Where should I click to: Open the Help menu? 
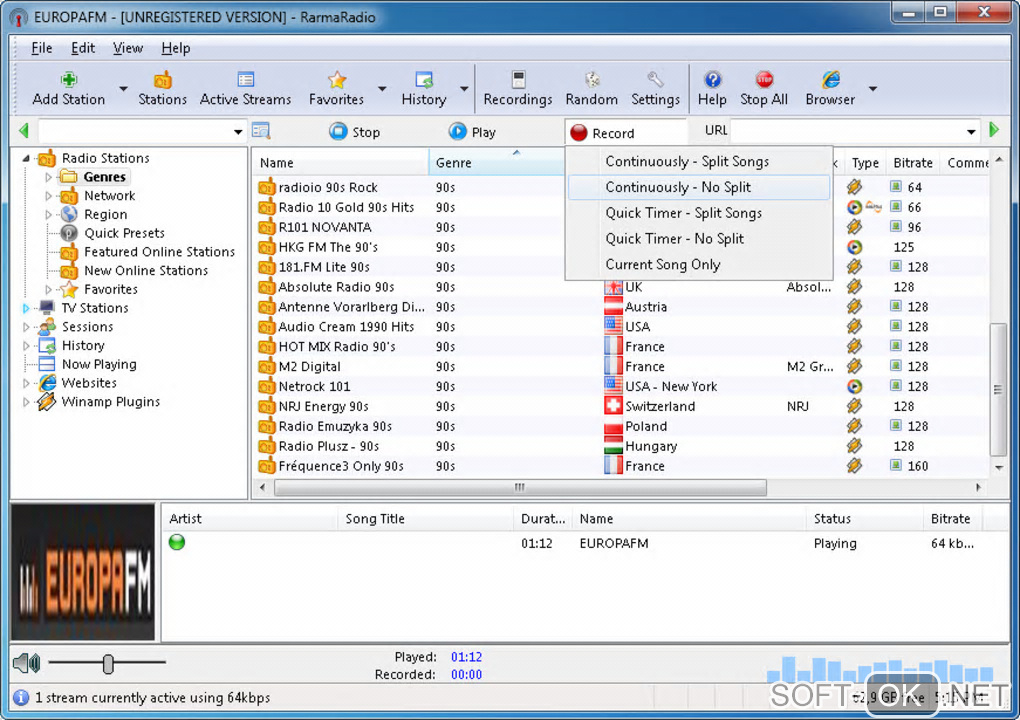pos(176,48)
